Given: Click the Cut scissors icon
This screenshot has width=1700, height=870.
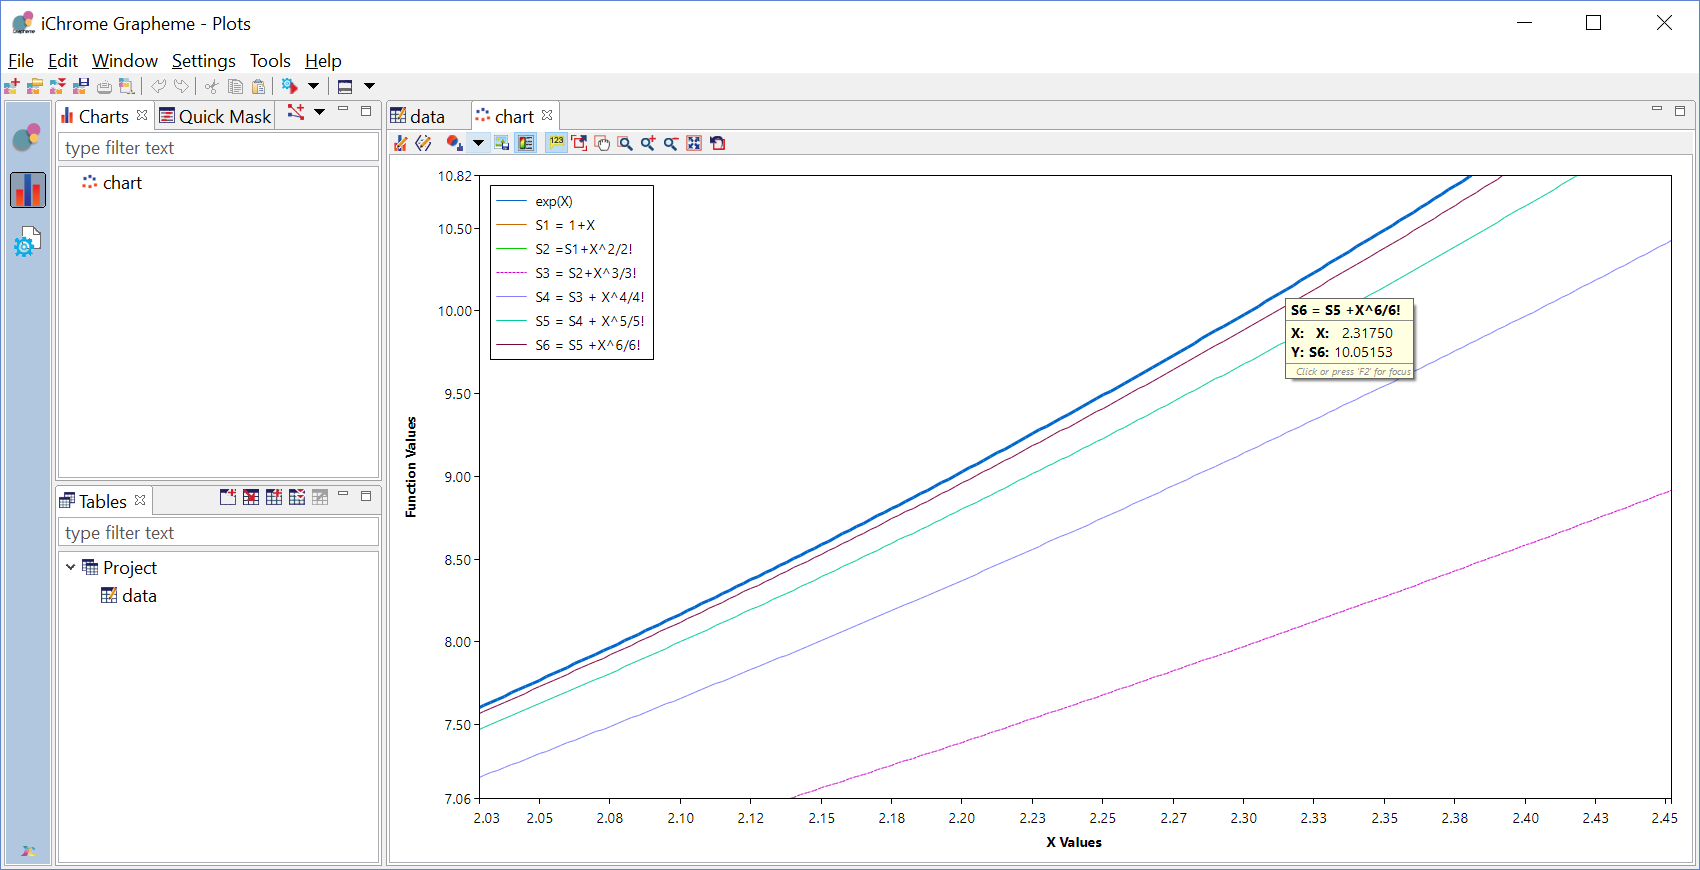Looking at the screenshot, I should (x=212, y=86).
